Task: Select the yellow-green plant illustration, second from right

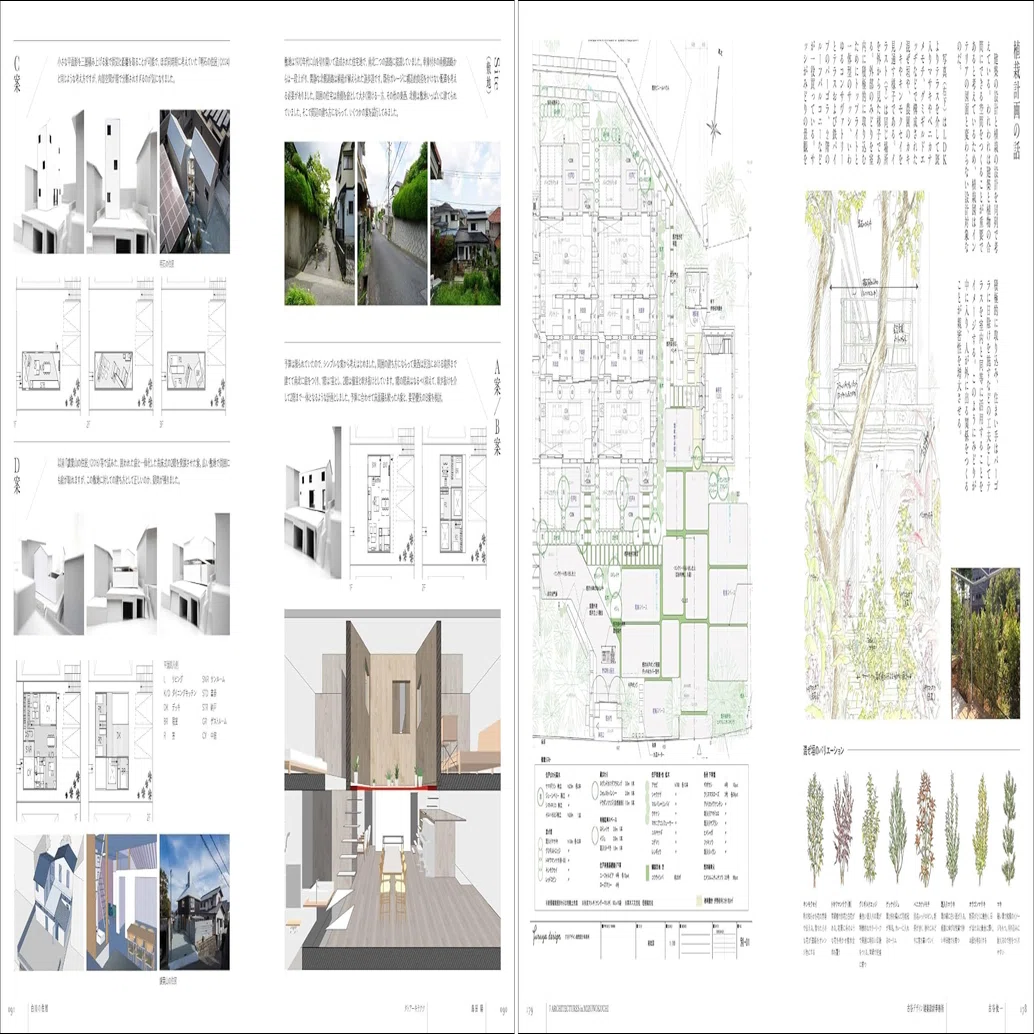Action: click(x=981, y=828)
